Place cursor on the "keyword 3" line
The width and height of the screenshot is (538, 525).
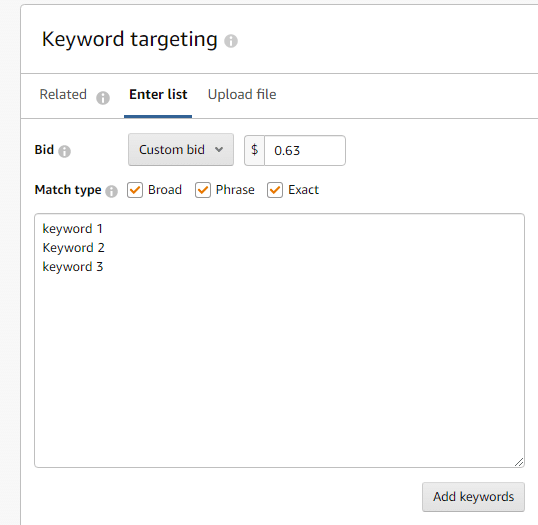coord(73,267)
